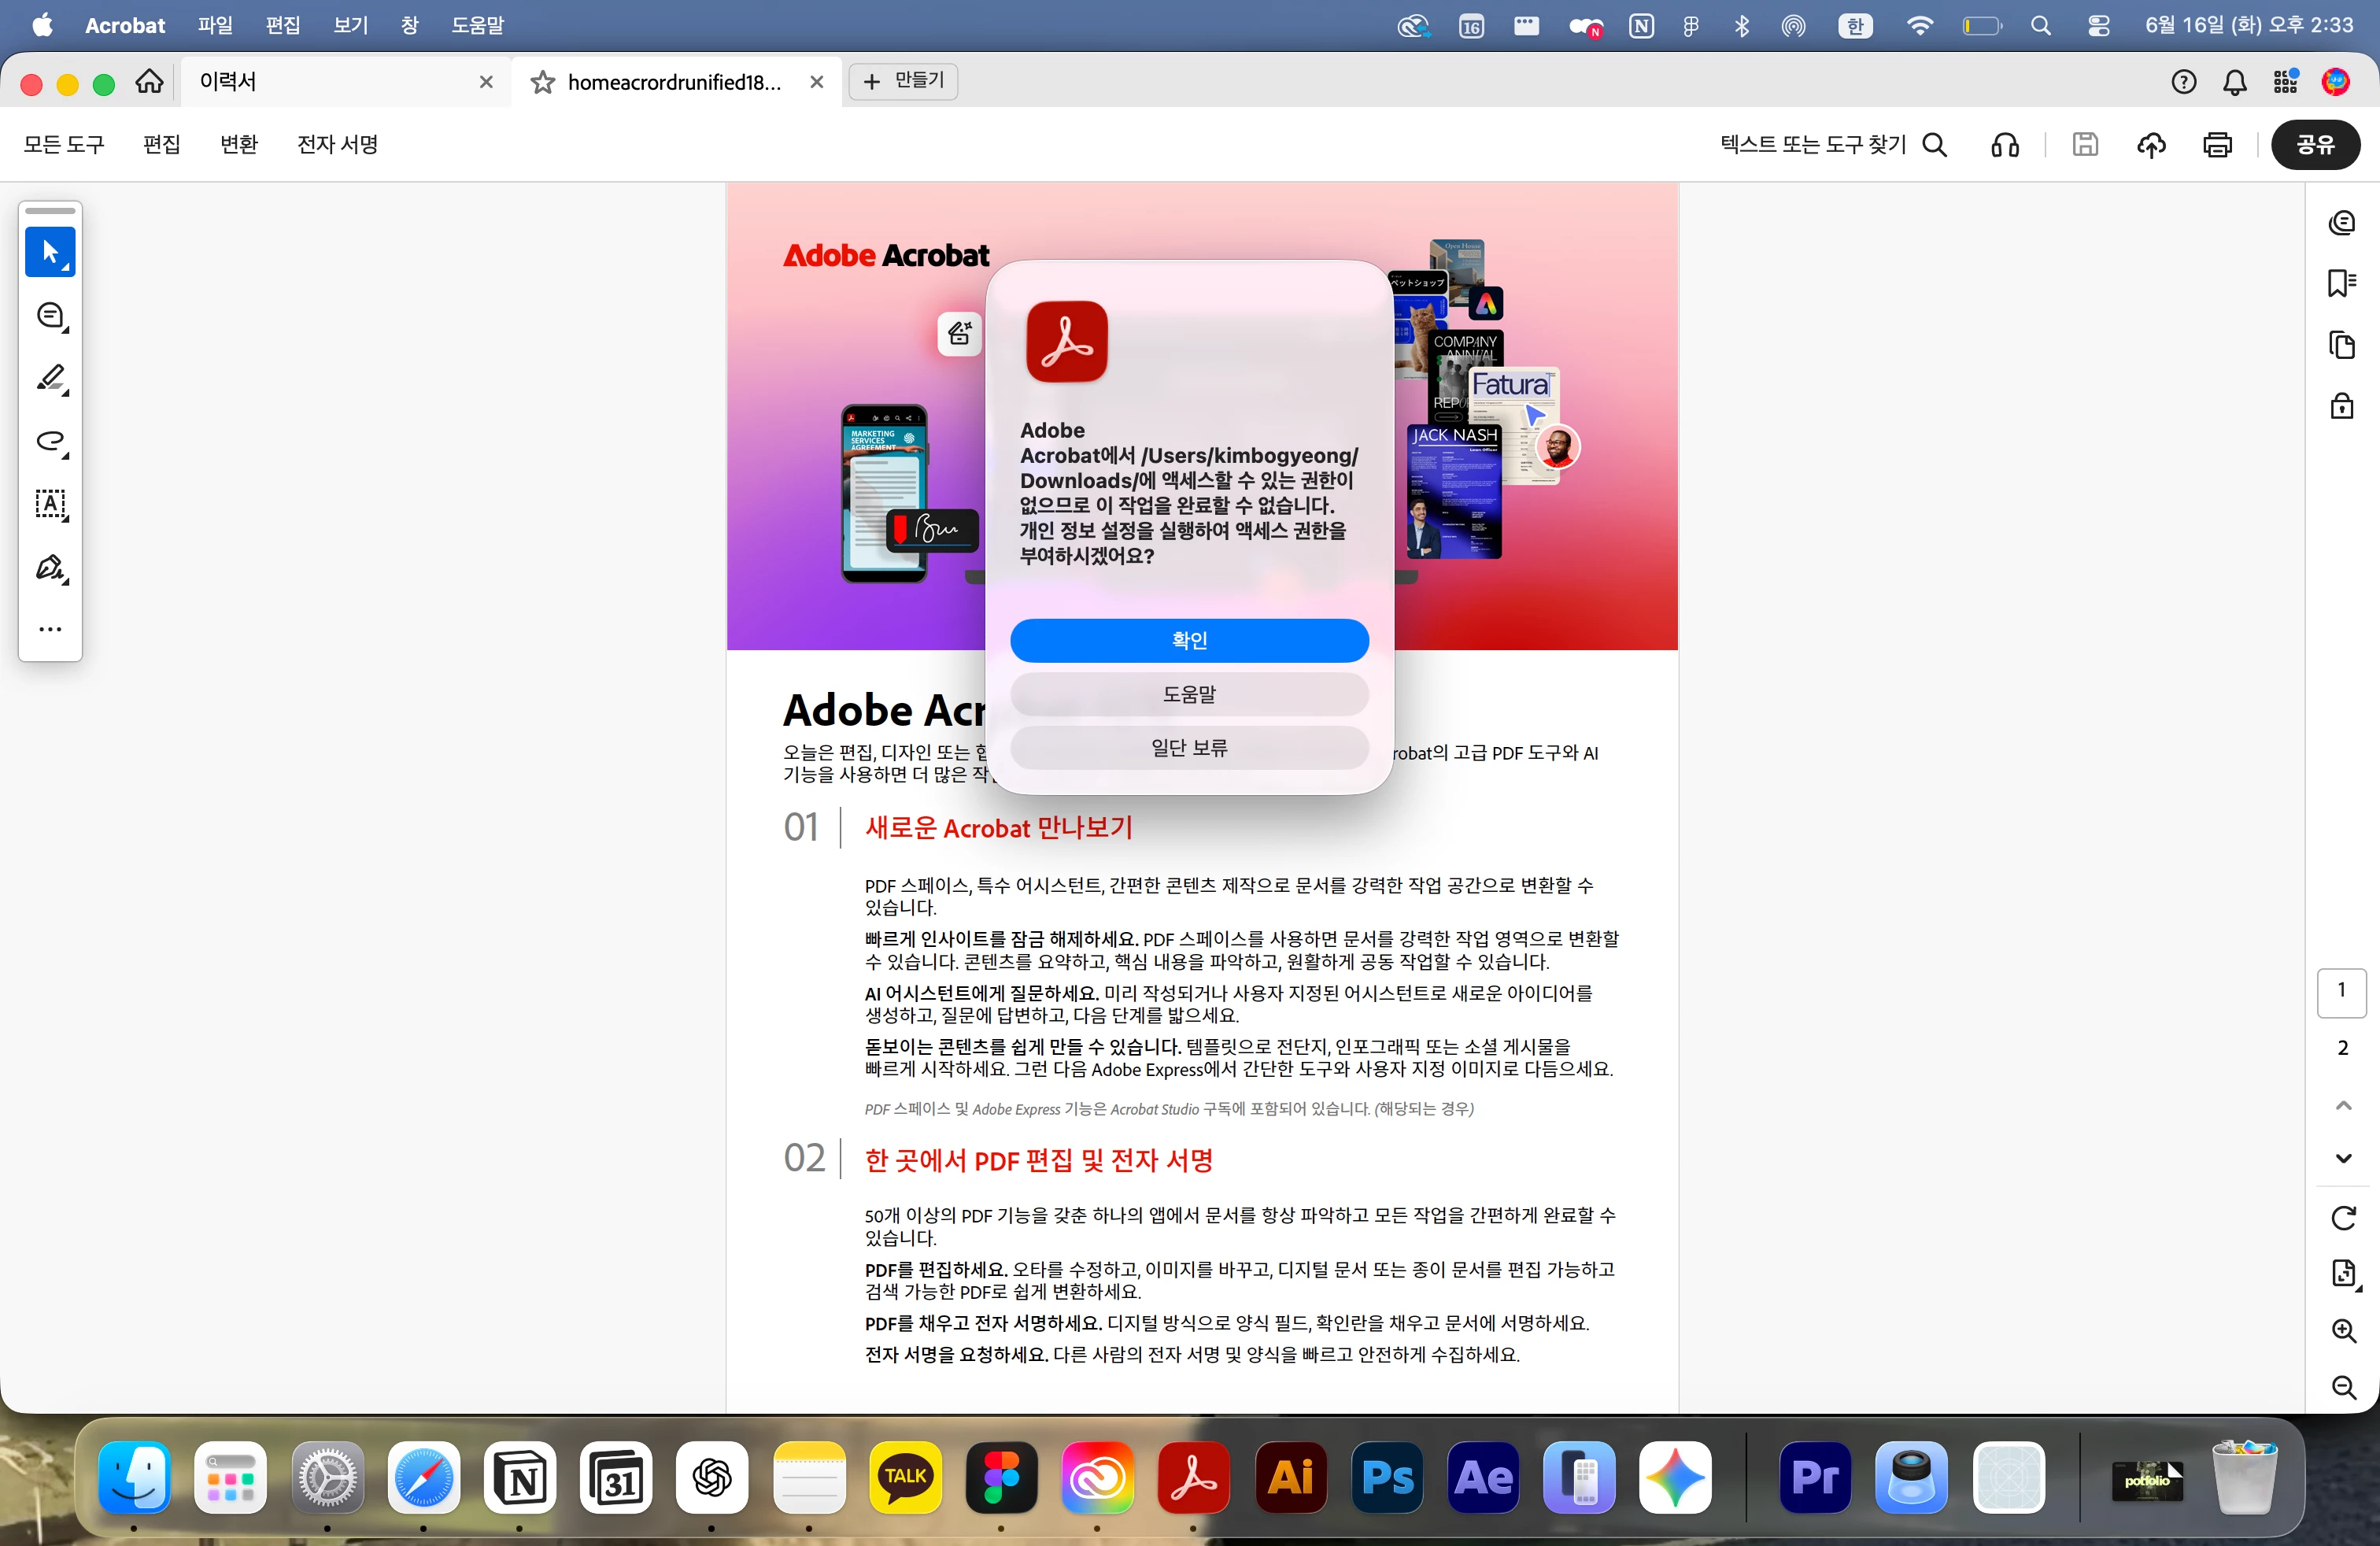Screen dimensions: 2380x1546
Task: Open the account profile avatar
Action: tap(2336, 82)
